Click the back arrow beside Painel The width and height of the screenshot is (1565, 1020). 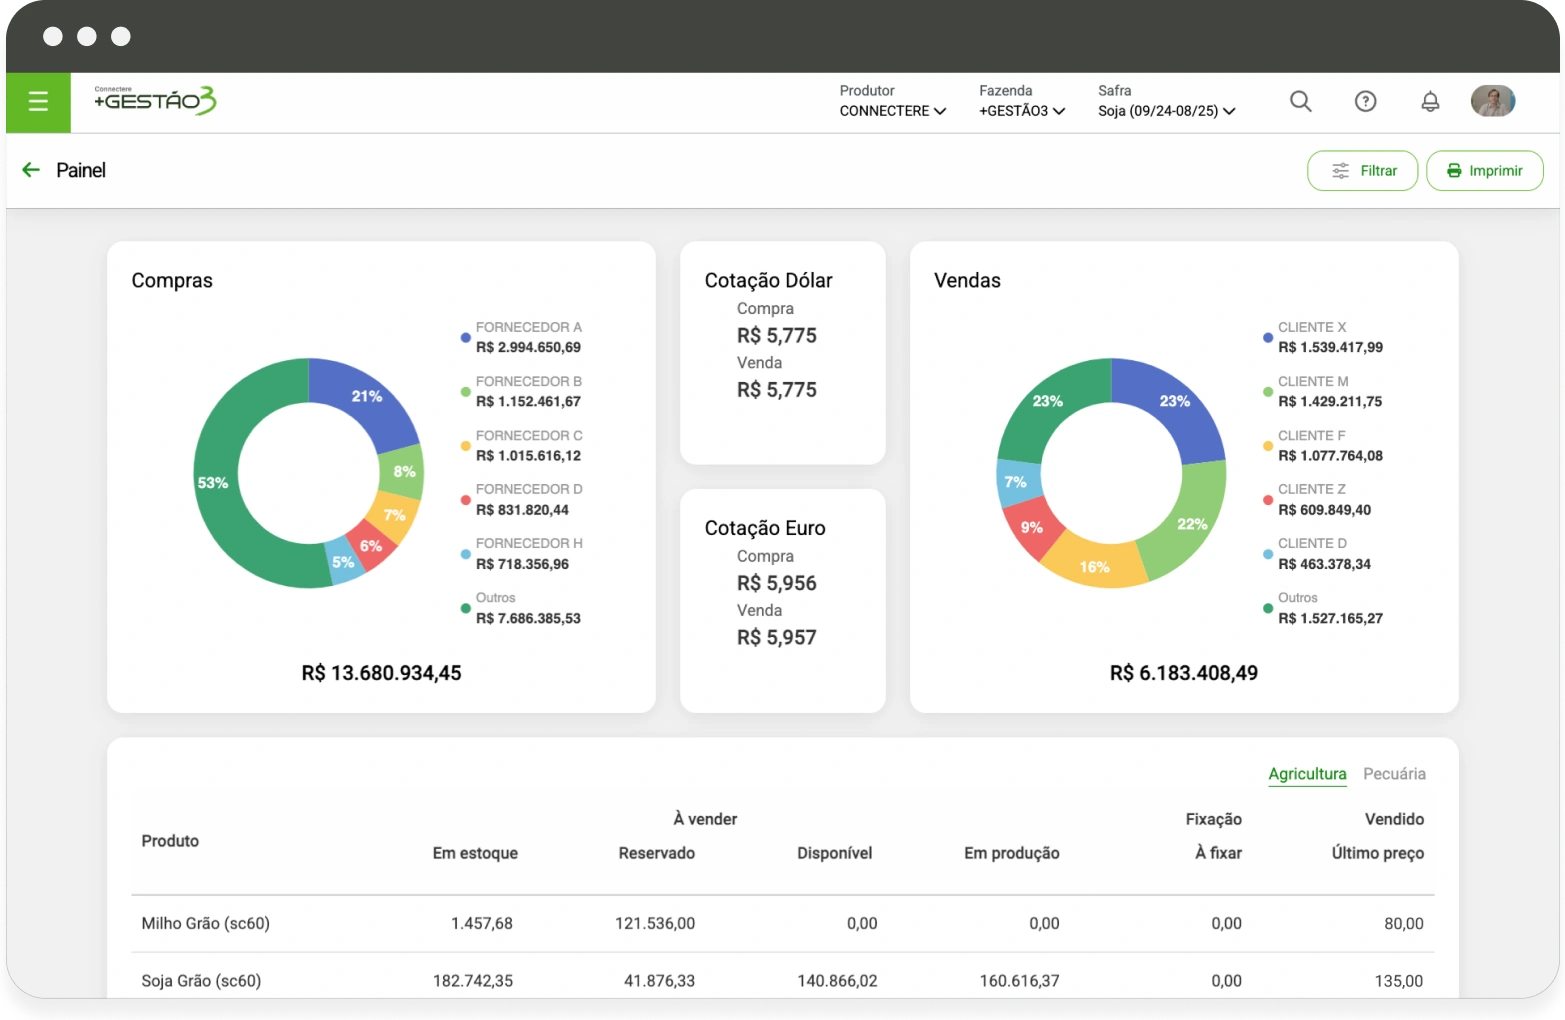(x=31, y=170)
